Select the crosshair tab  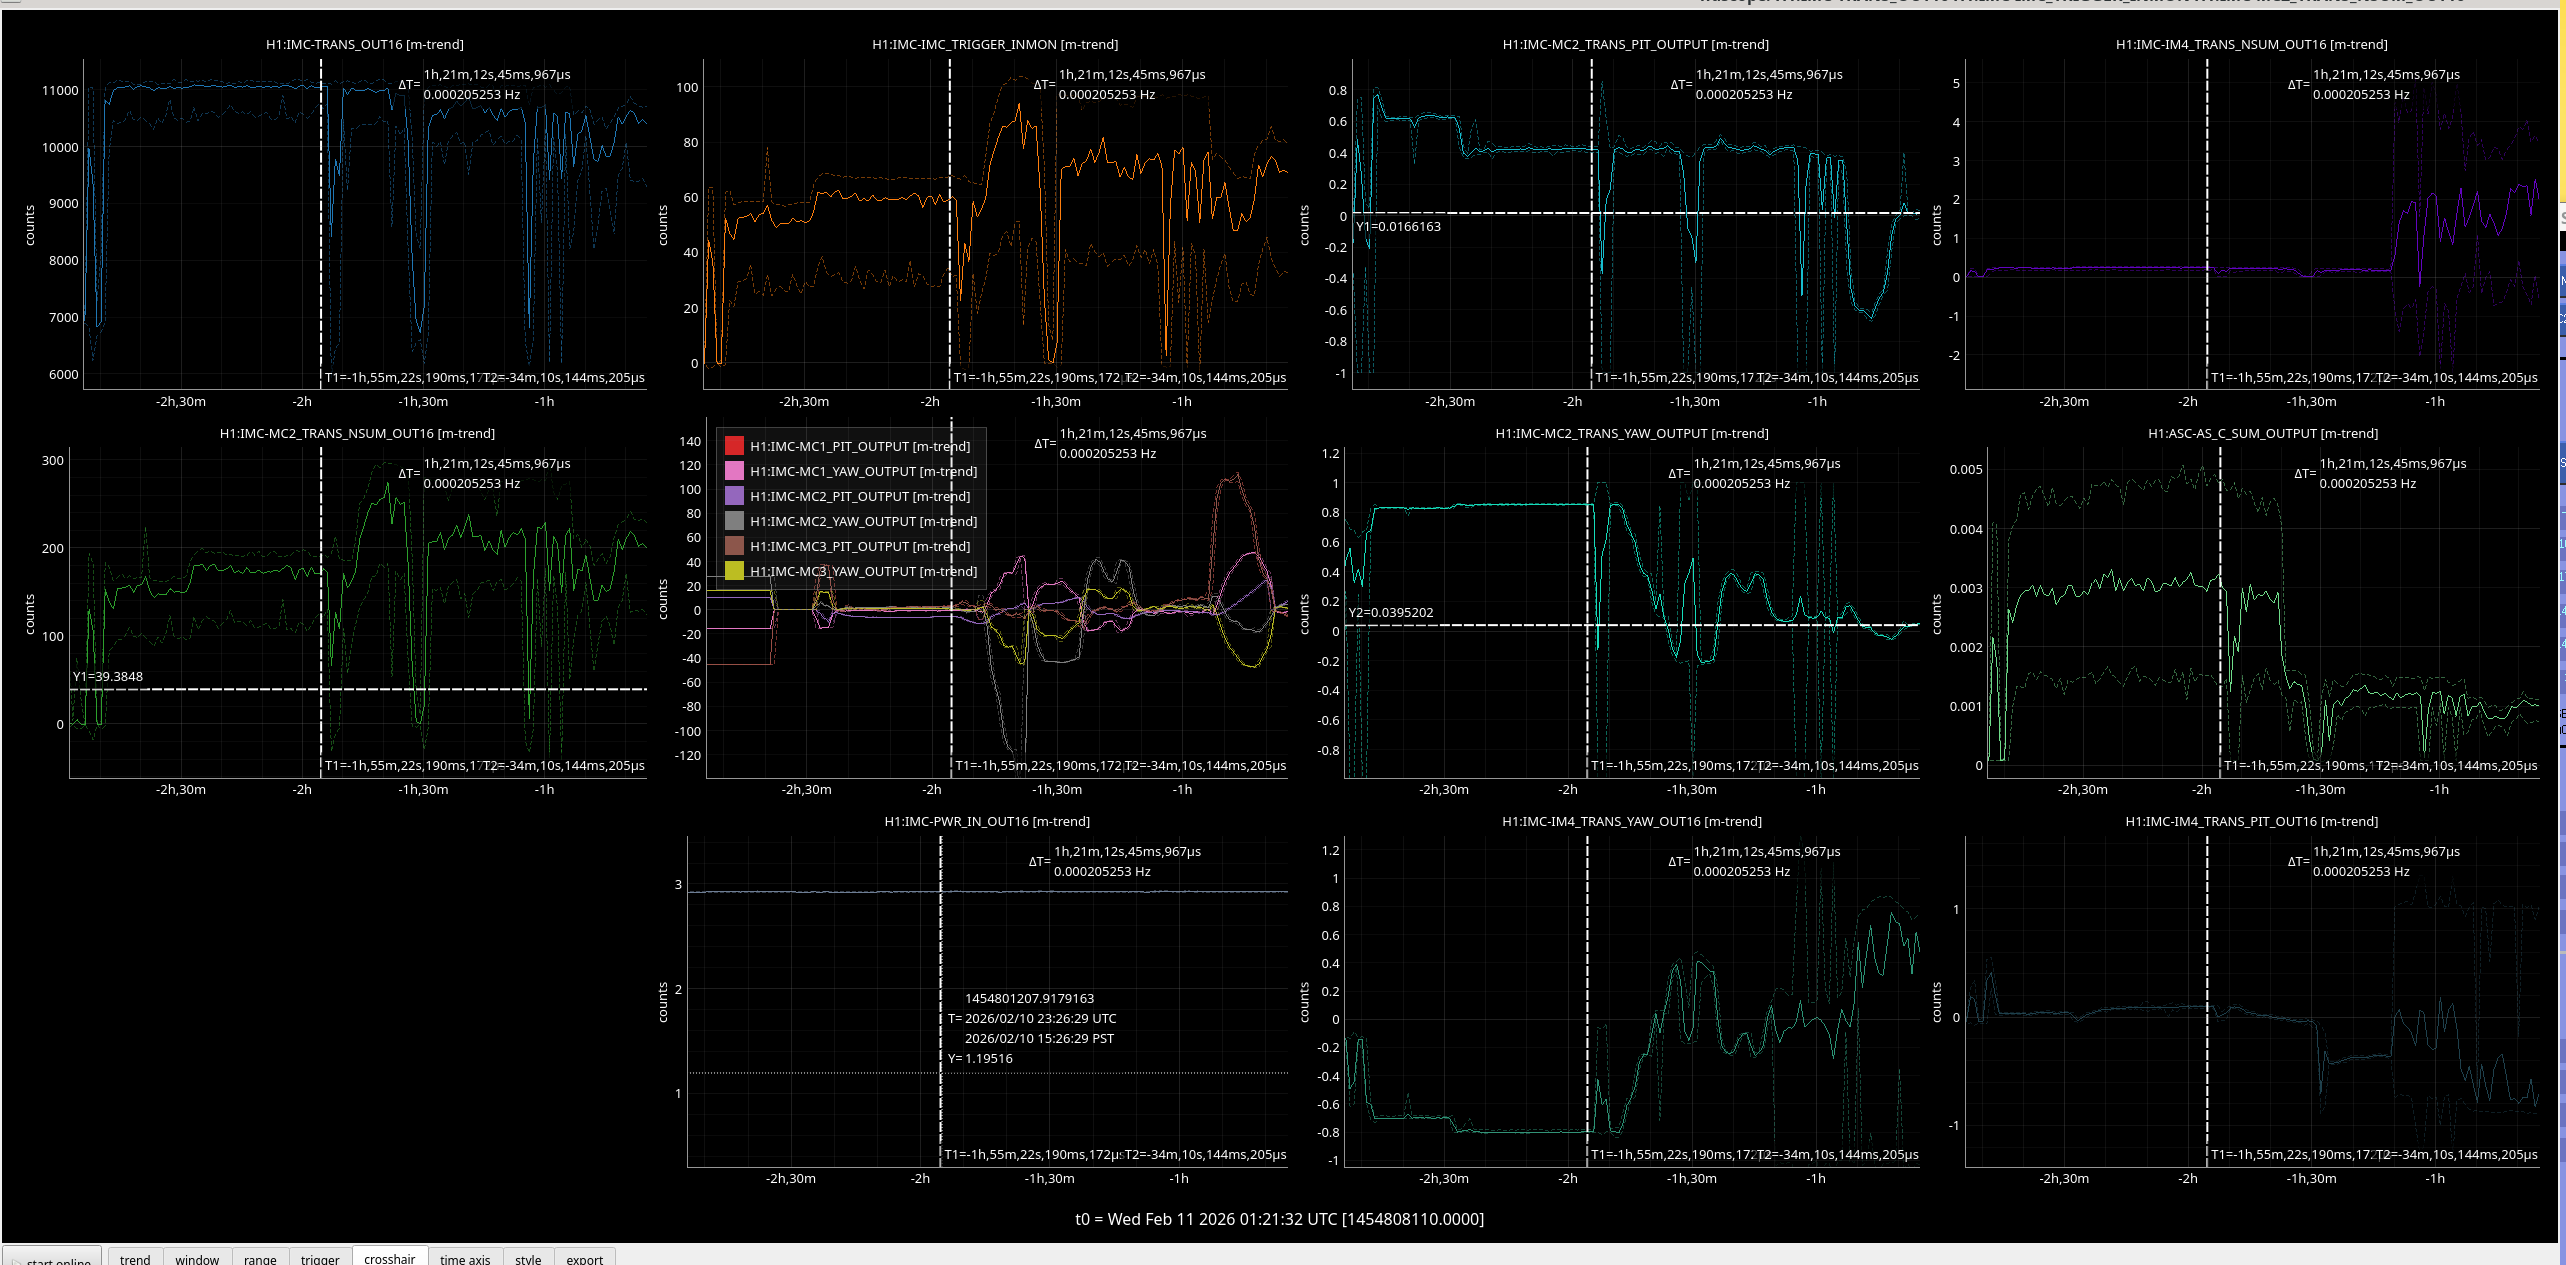click(x=389, y=1258)
